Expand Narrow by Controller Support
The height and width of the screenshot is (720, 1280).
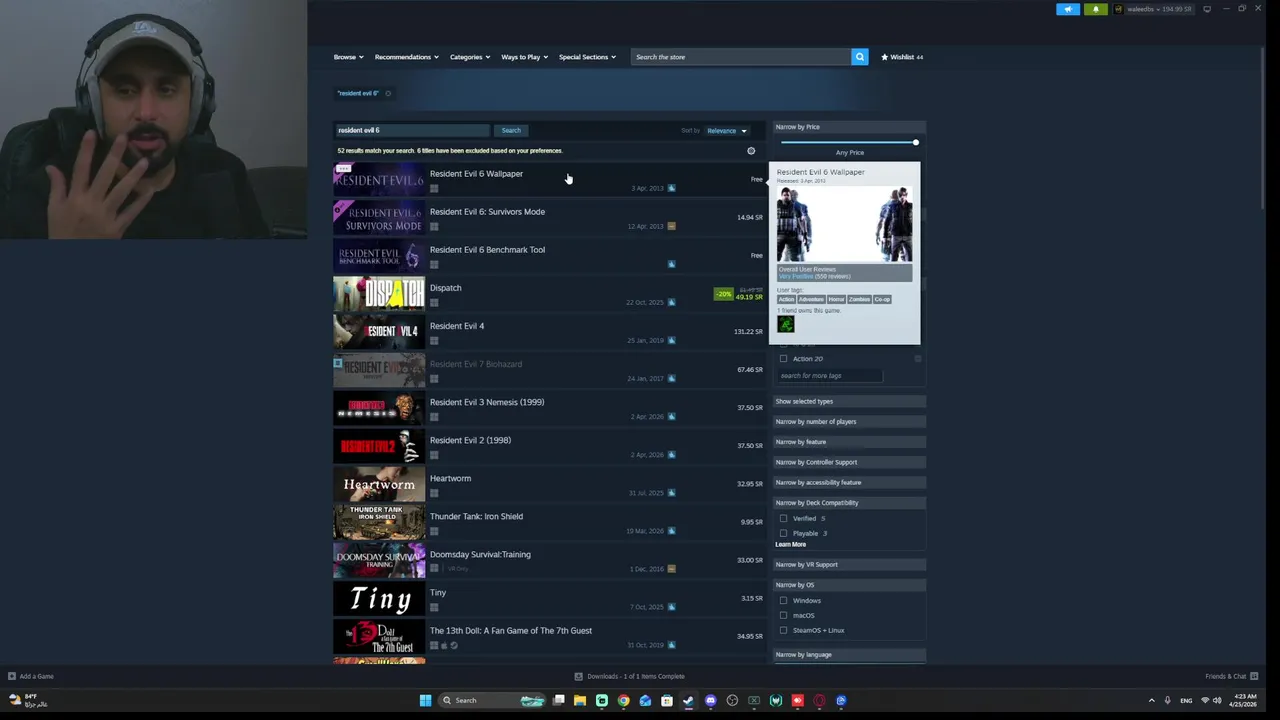(848, 462)
